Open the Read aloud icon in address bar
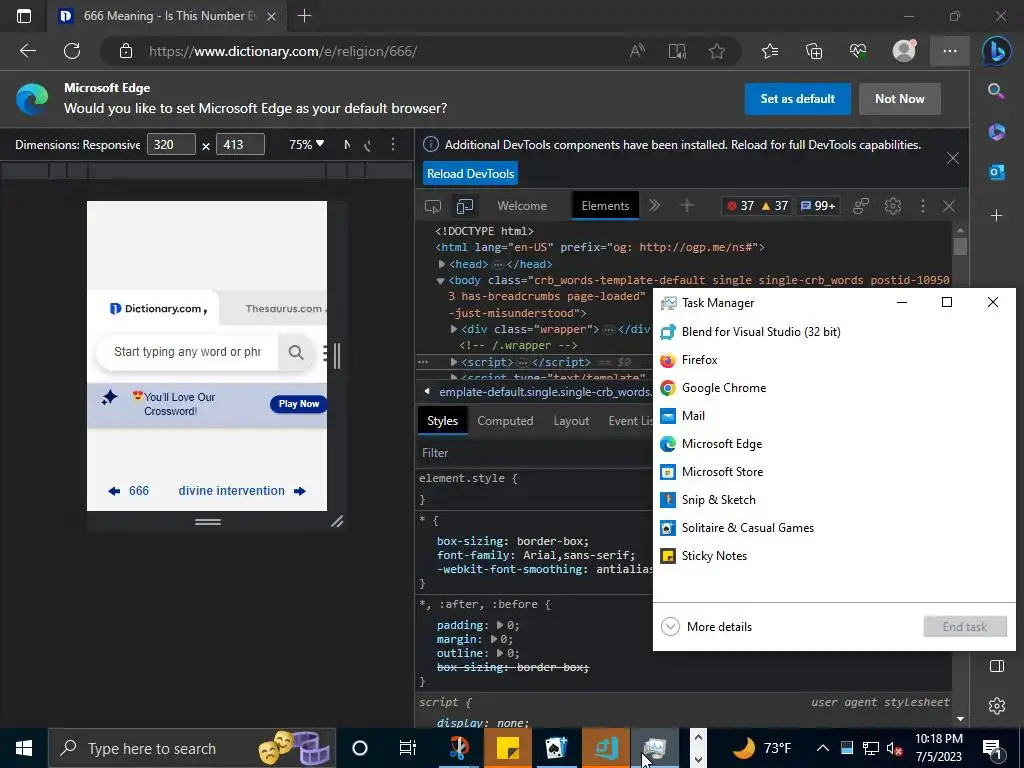This screenshot has height=768, width=1024. point(637,51)
